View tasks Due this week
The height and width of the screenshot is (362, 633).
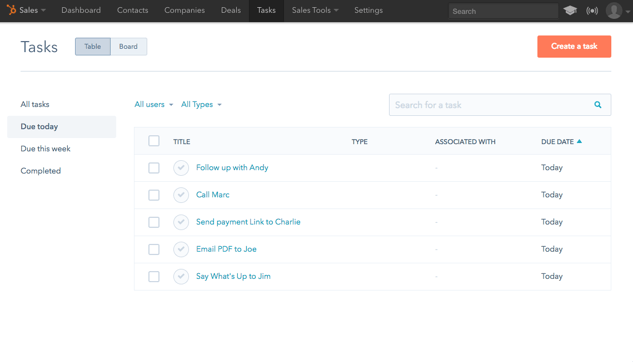click(x=45, y=149)
